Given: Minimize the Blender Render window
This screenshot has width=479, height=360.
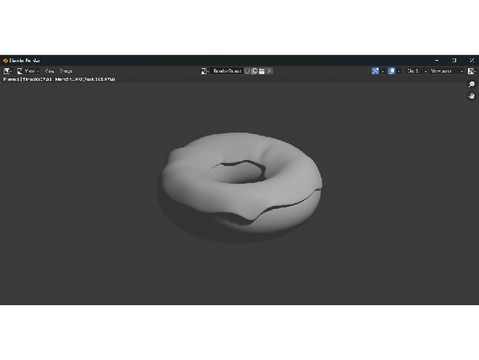Looking at the screenshot, I should pyautogui.click(x=437, y=60).
